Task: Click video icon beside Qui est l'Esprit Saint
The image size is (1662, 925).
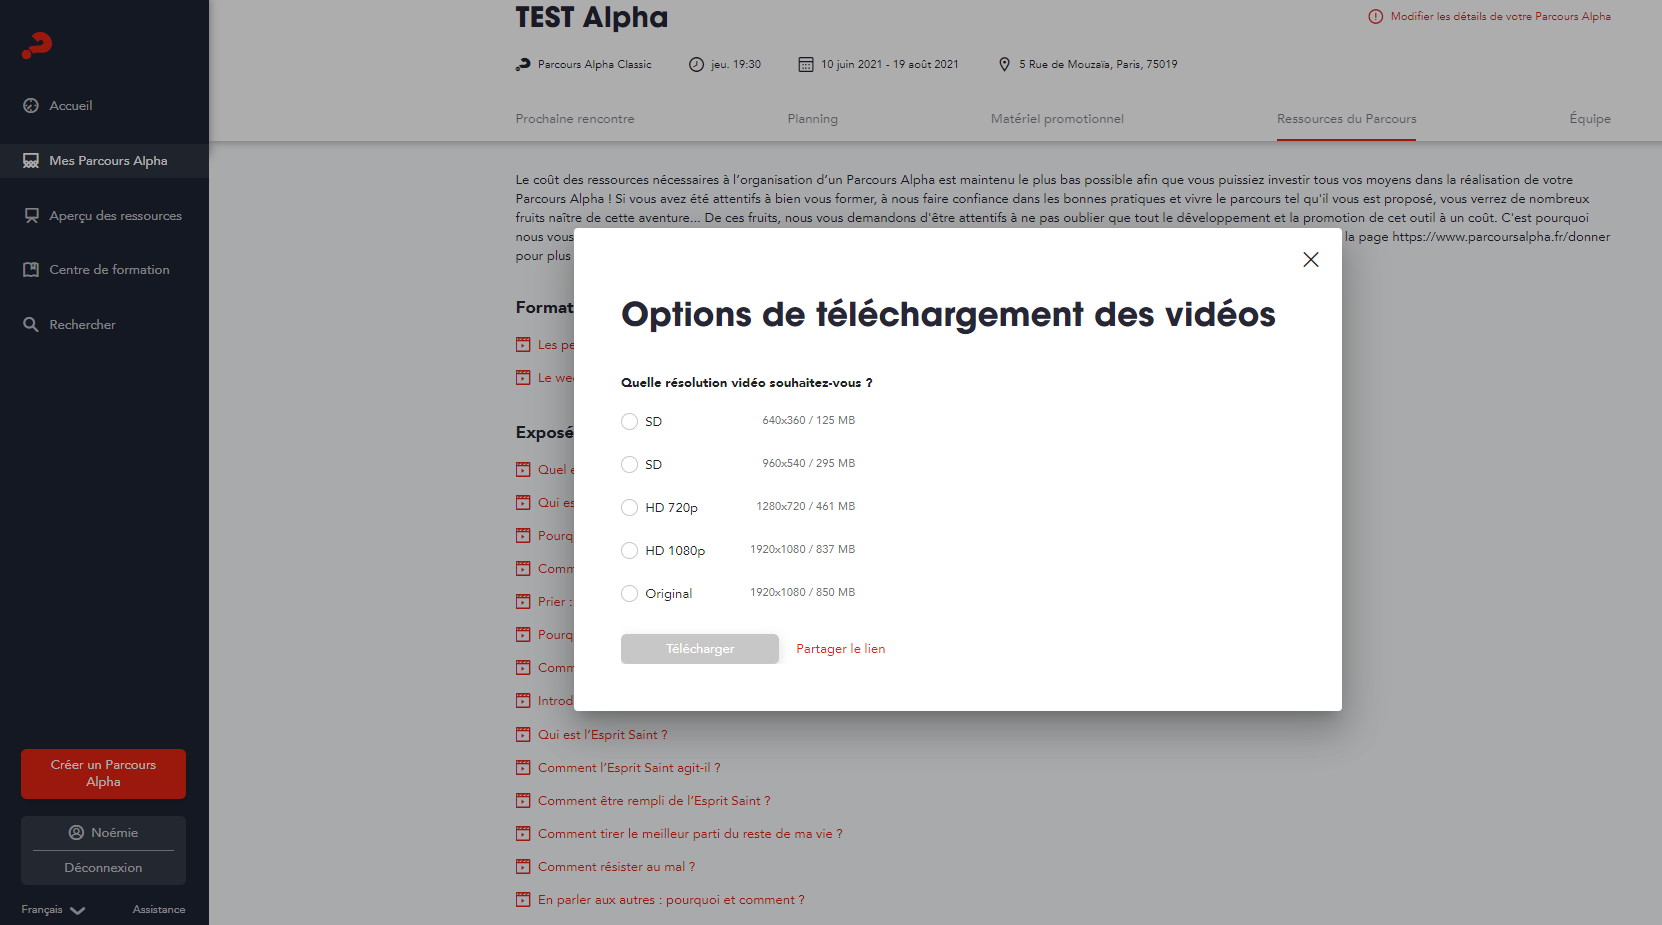Action: (x=523, y=735)
